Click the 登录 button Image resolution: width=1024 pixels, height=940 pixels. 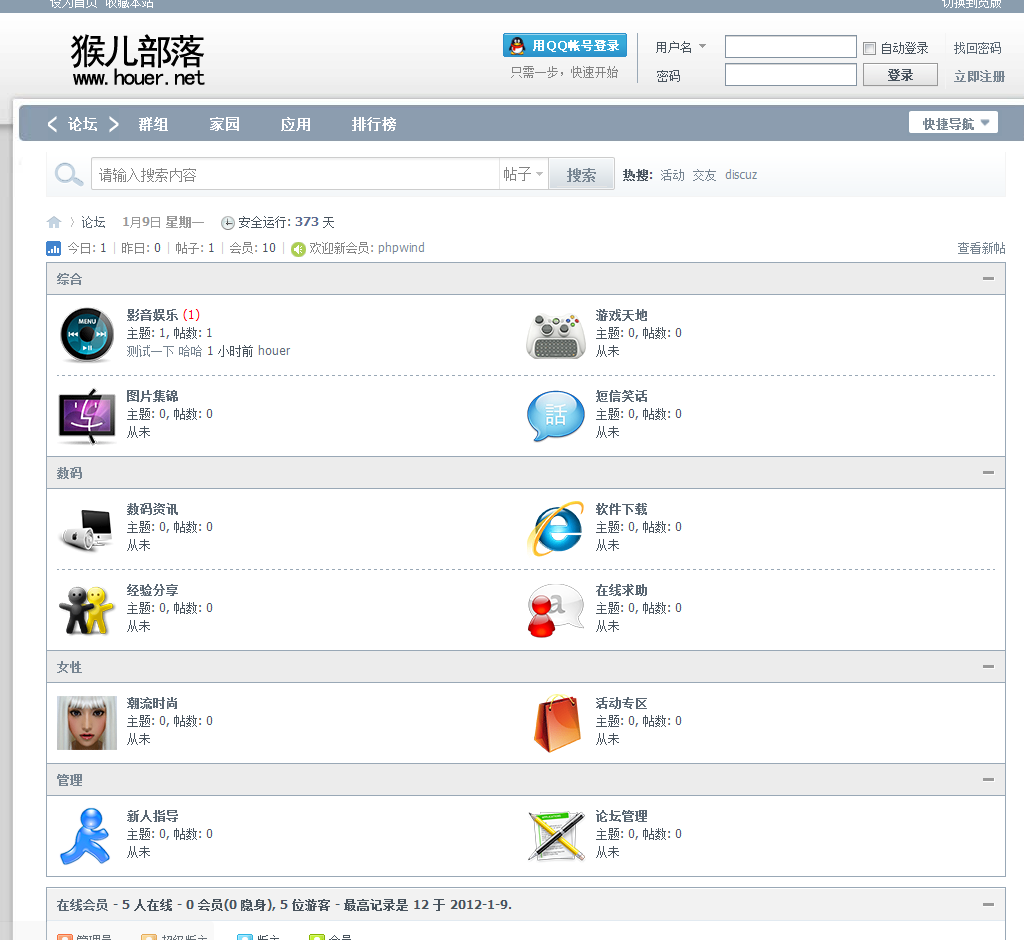pyautogui.click(x=901, y=75)
